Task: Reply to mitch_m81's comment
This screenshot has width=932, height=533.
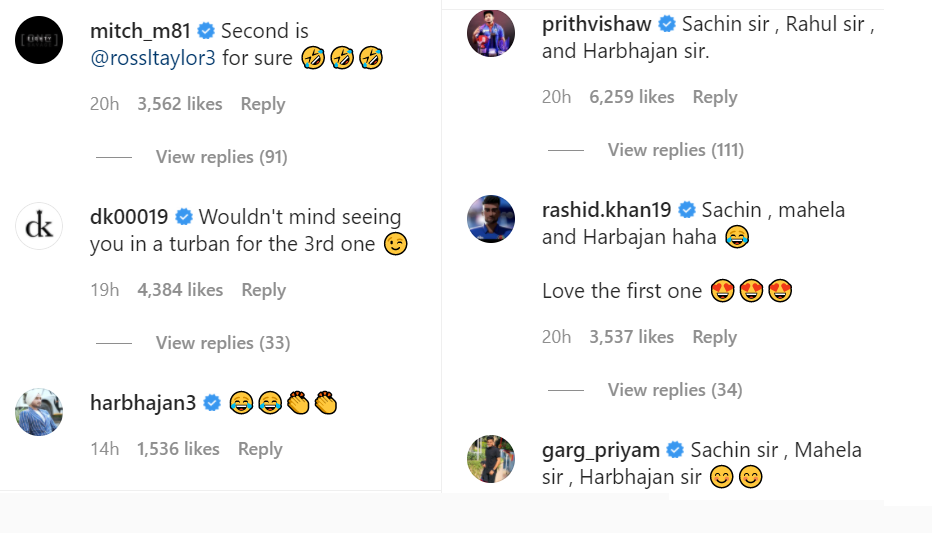Action: click(263, 104)
